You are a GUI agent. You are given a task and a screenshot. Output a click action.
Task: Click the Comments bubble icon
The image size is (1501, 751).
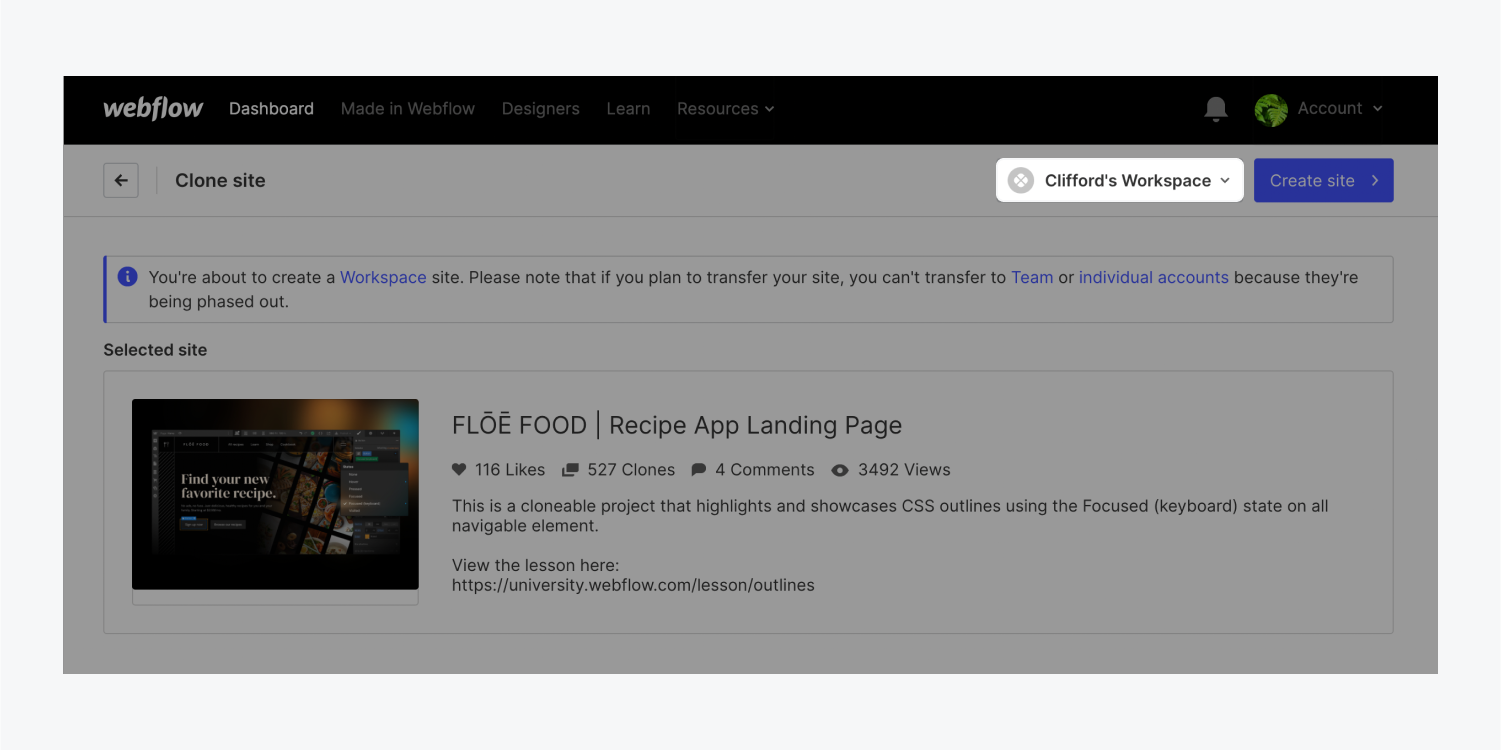[698, 469]
